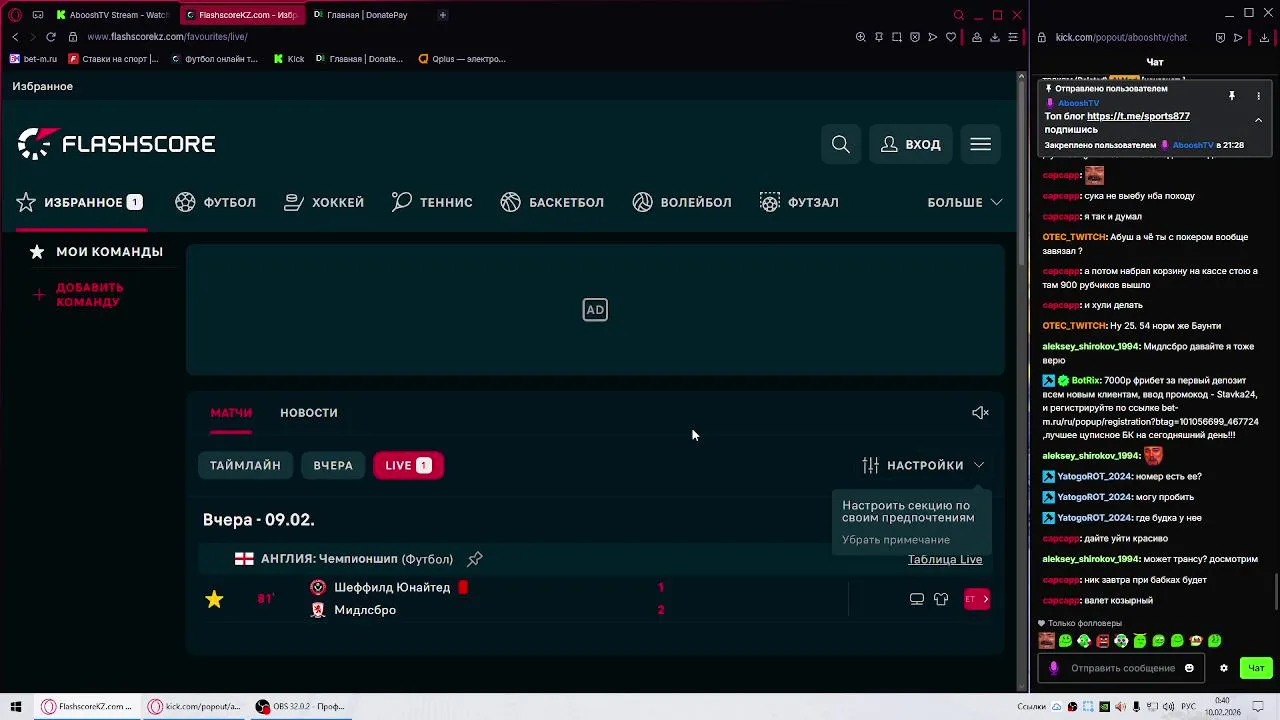The image size is (1280, 720).
Task: Click the Opera menu icon
Action: [x=15, y=15]
